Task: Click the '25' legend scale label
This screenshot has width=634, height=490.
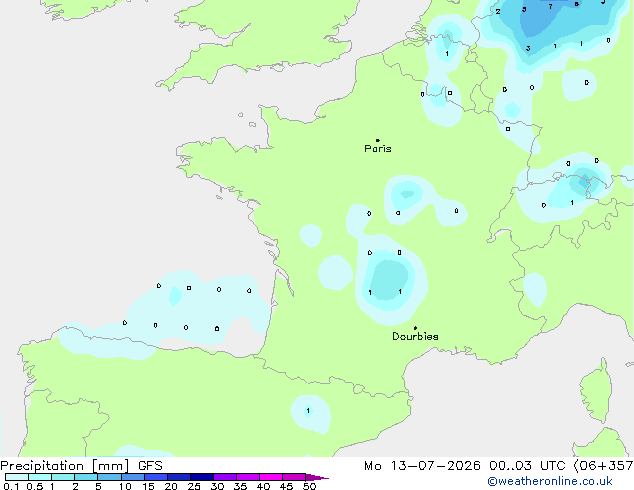Action: point(194,486)
